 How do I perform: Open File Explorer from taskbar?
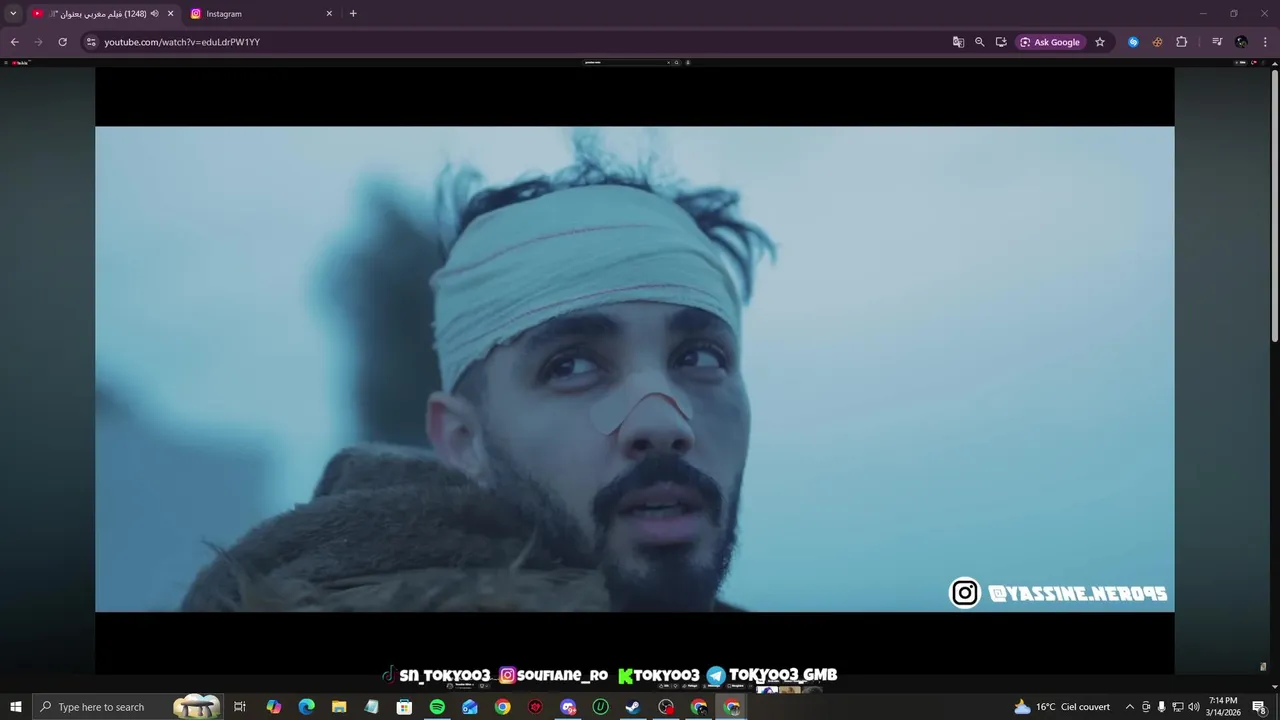point(339,707)
